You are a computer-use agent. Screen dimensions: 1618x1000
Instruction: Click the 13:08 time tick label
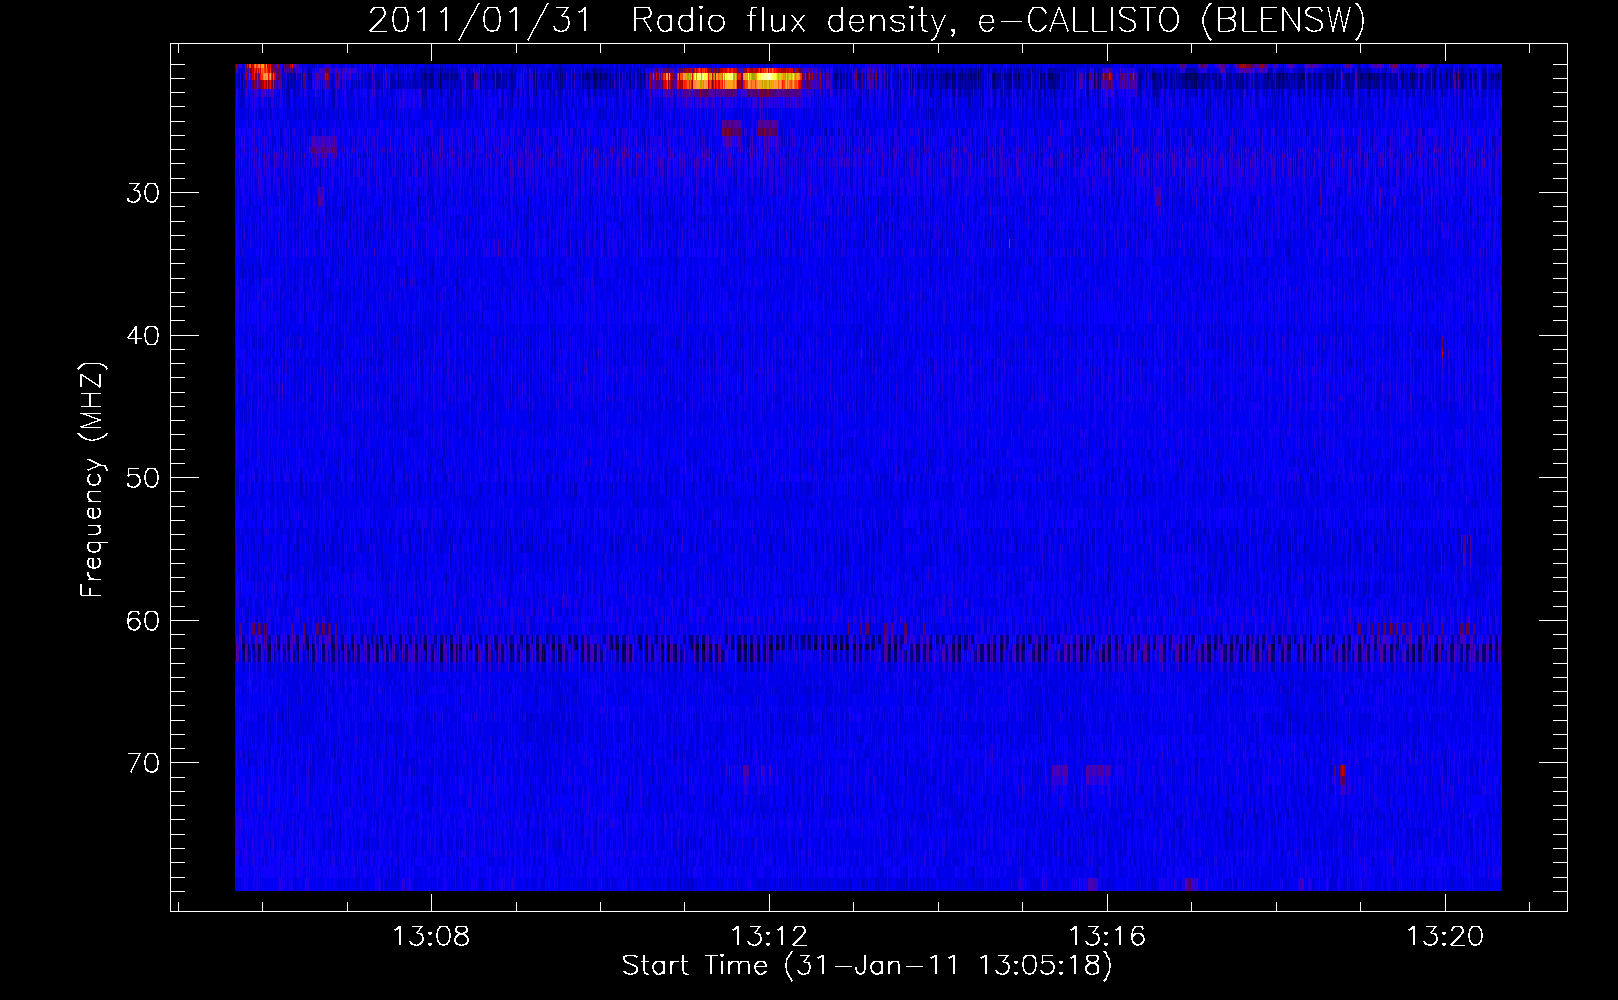coord(431,937)
